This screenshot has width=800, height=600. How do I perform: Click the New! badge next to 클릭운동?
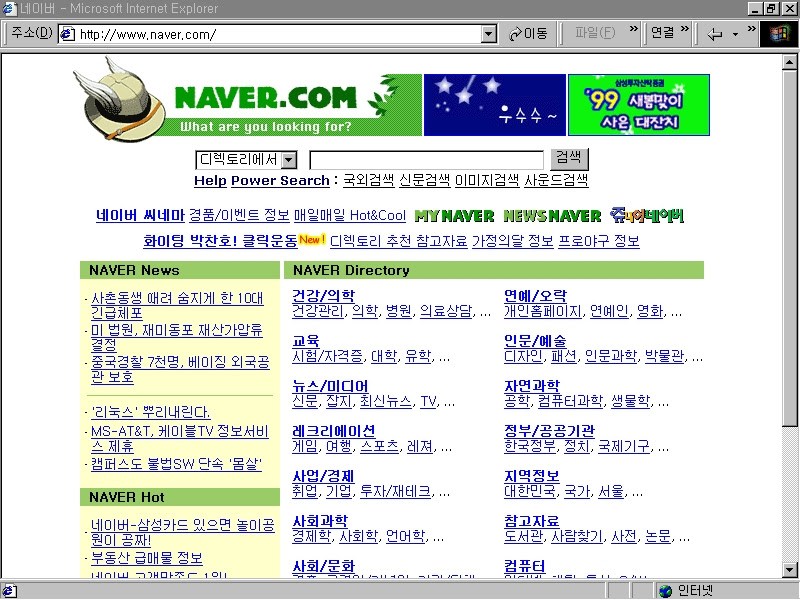(x=312, y=238)
